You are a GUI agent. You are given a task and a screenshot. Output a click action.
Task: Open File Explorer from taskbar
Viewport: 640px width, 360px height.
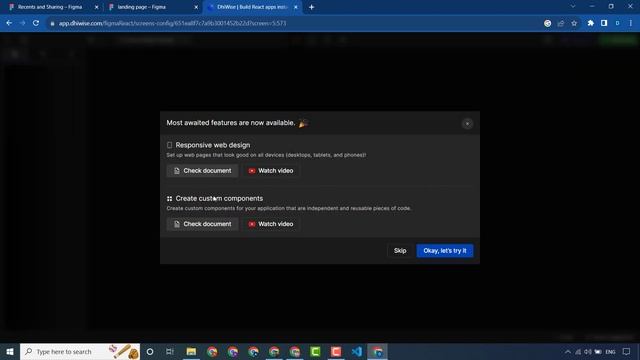pos(191,351)
